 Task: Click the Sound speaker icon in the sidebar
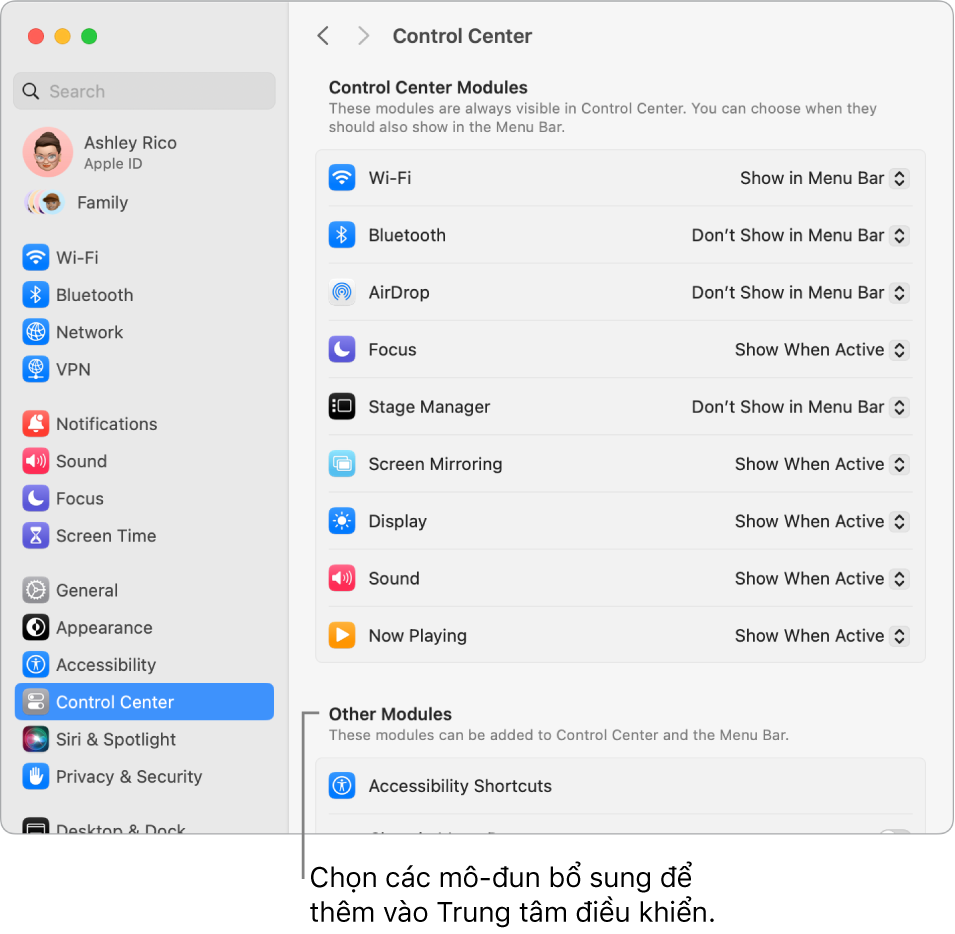pos(36,461)
